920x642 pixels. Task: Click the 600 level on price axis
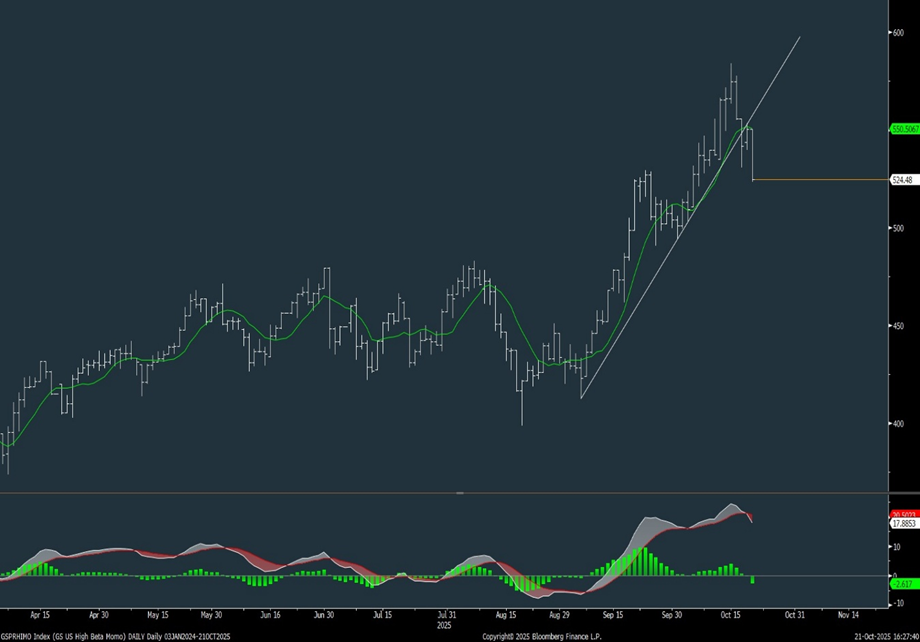pos(897,32)
